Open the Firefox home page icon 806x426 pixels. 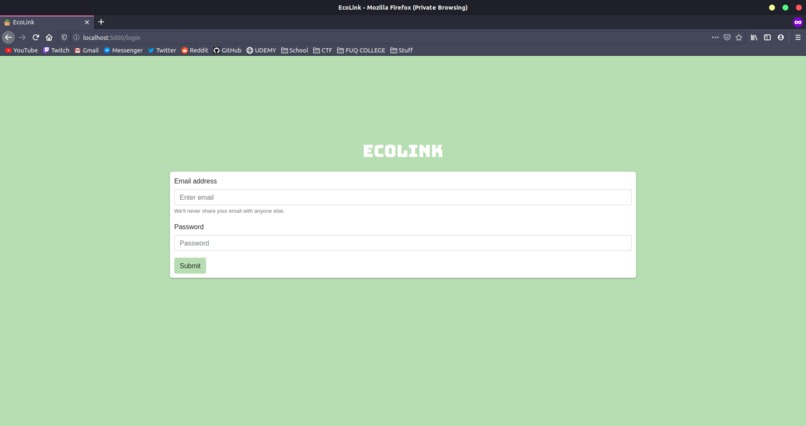pyautogui.click(x=49, y=37)
